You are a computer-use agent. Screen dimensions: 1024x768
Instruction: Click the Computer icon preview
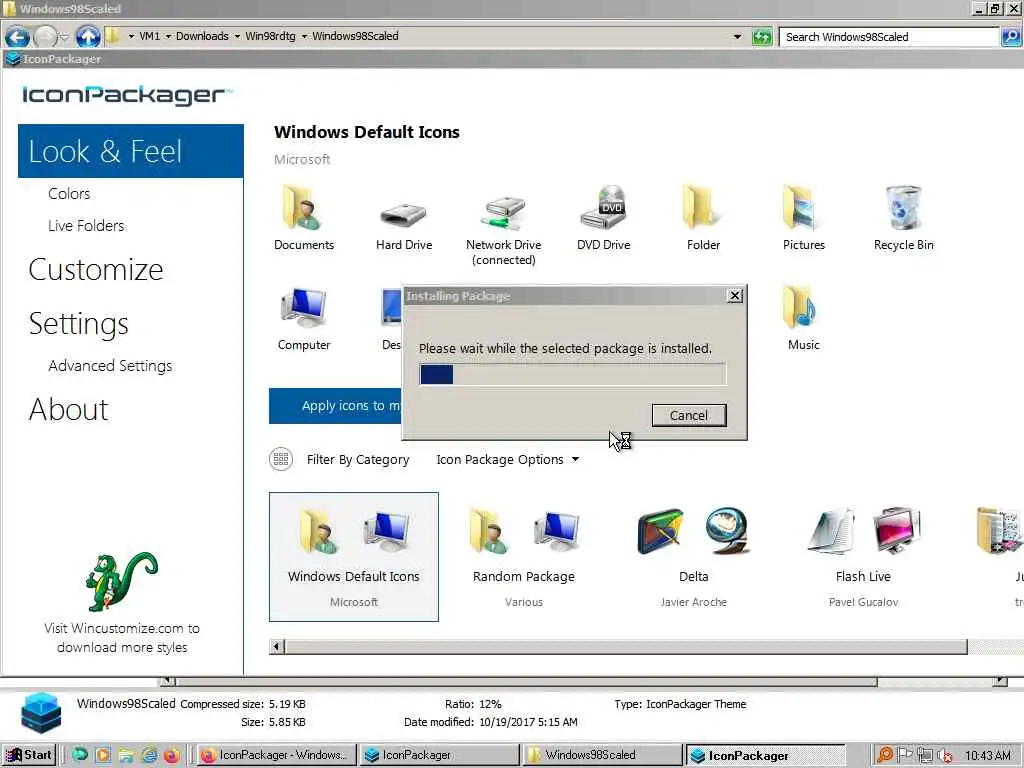click(x=304, y=307)
